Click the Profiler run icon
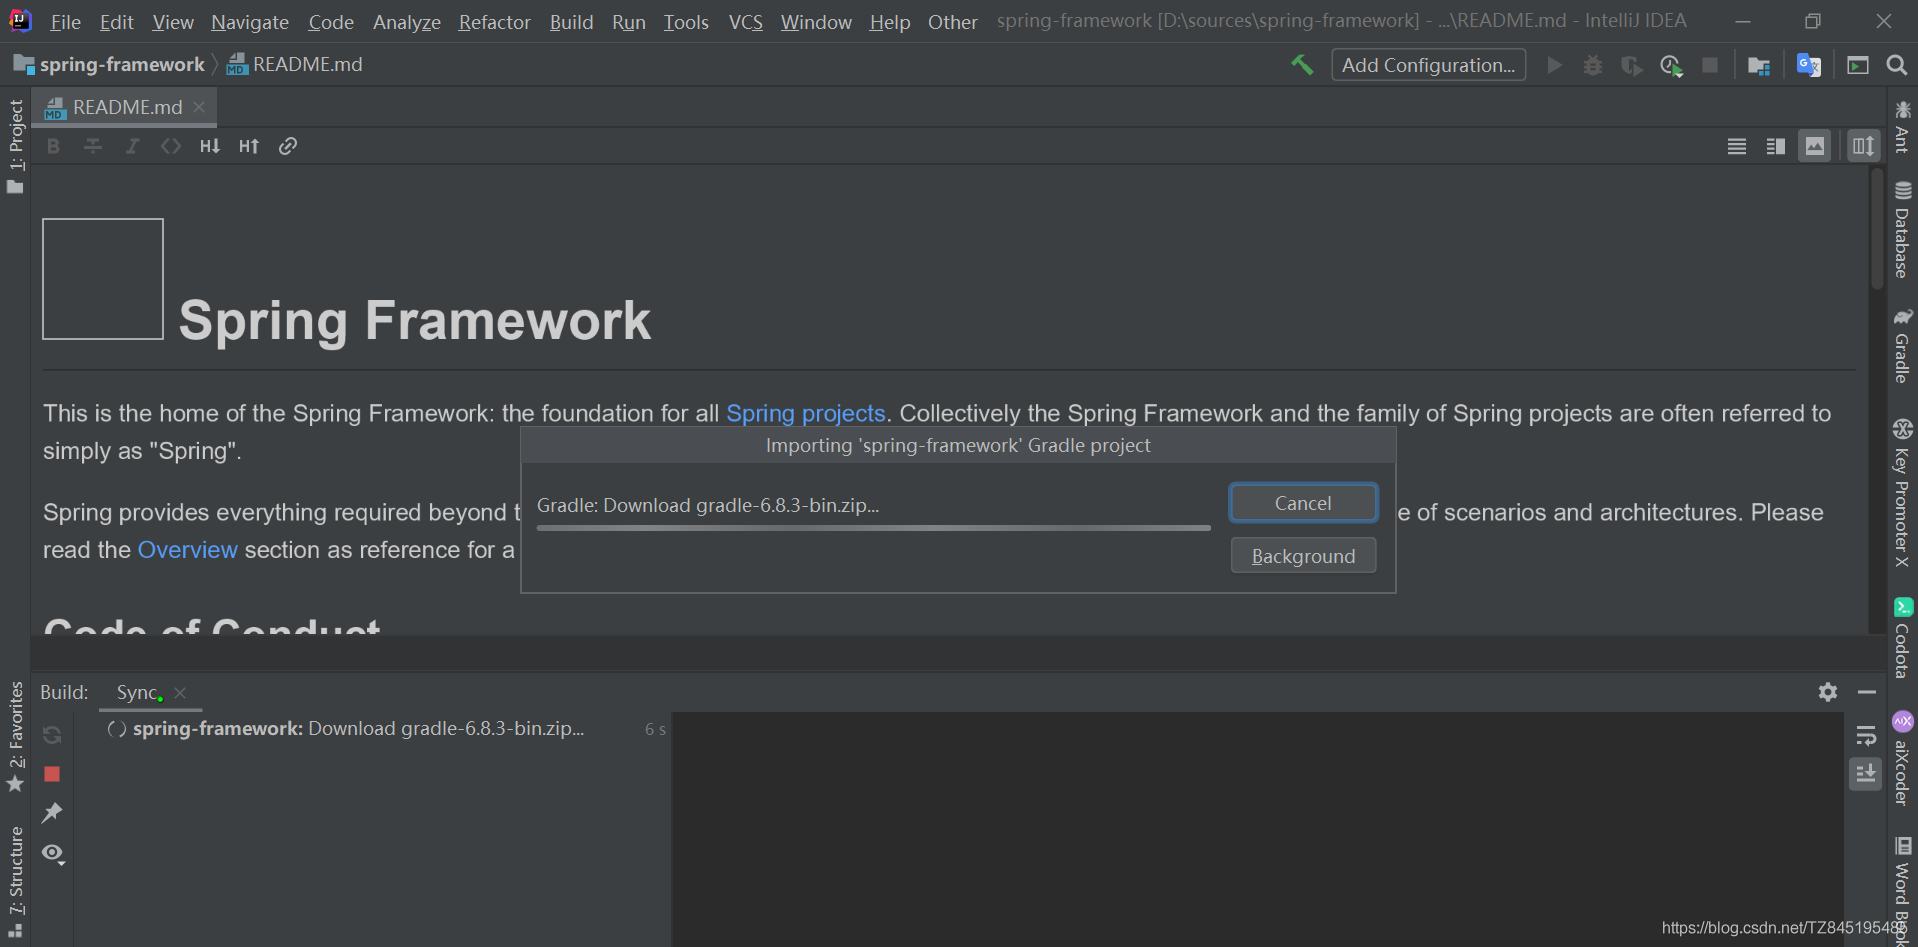The width and height of the screenshot is (1918, 947). click(1671, 65)
